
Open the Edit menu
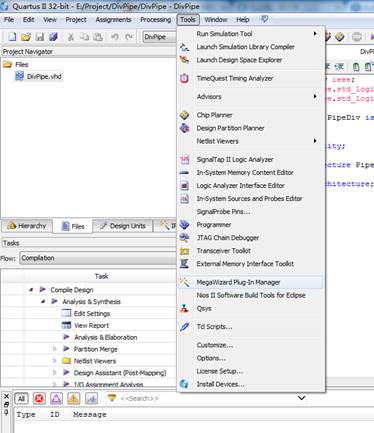[x=29, y=20]
